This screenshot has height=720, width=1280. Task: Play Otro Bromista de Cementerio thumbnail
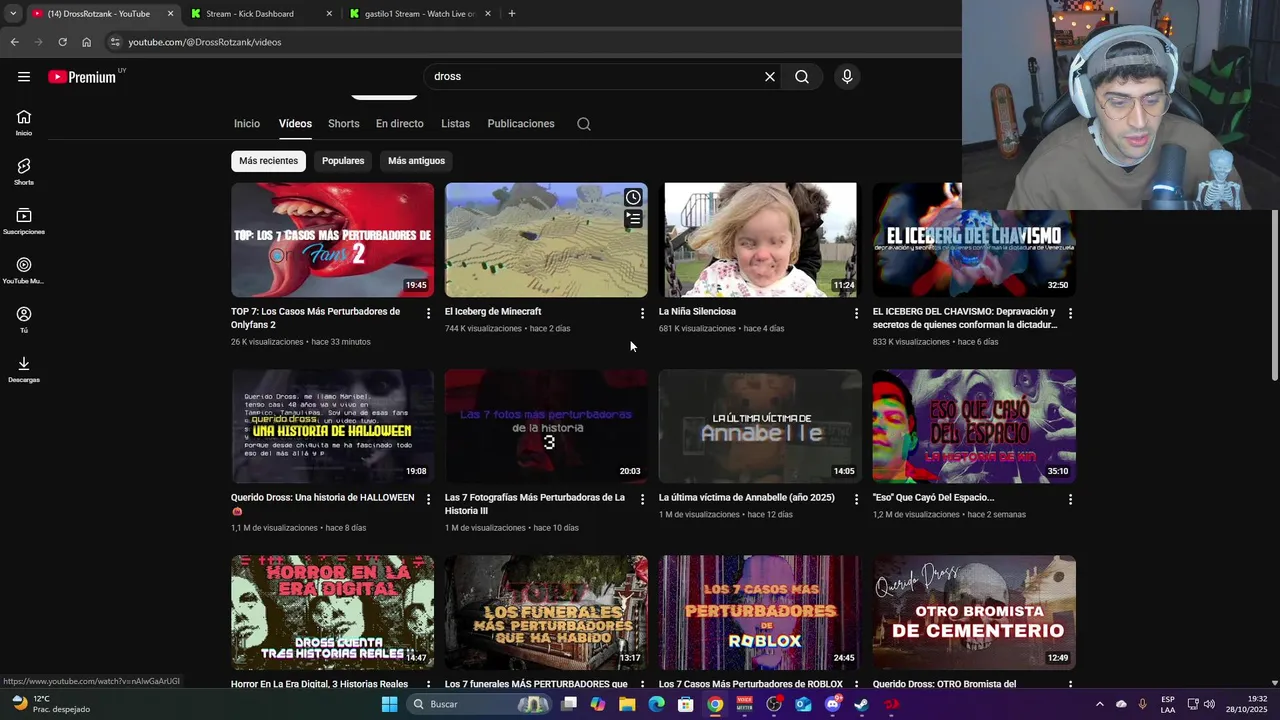point(974,612)
